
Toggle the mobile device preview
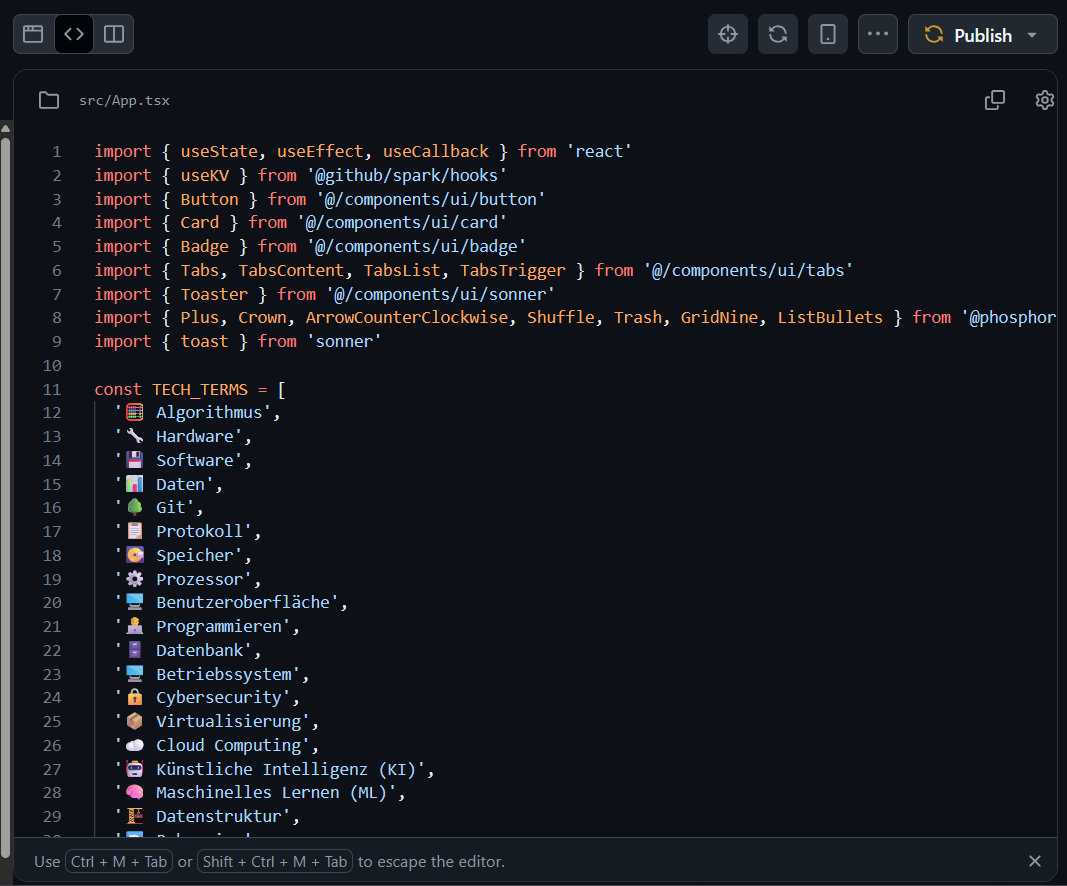(x=827, y=33)
